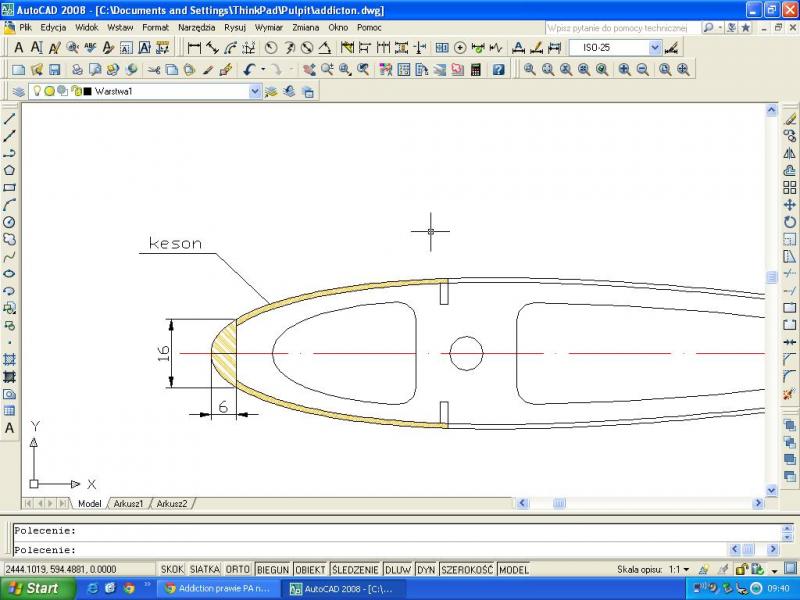This screenshot has width=800, height=600.
Task: Click the Save drawing icon
Action: 54,70
